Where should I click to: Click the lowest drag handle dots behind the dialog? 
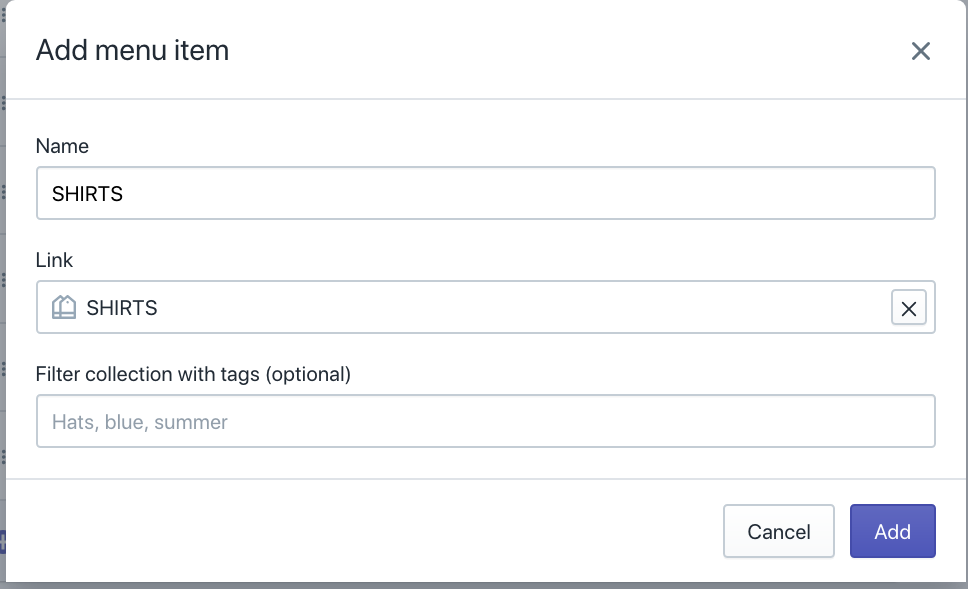click(3, 457)
